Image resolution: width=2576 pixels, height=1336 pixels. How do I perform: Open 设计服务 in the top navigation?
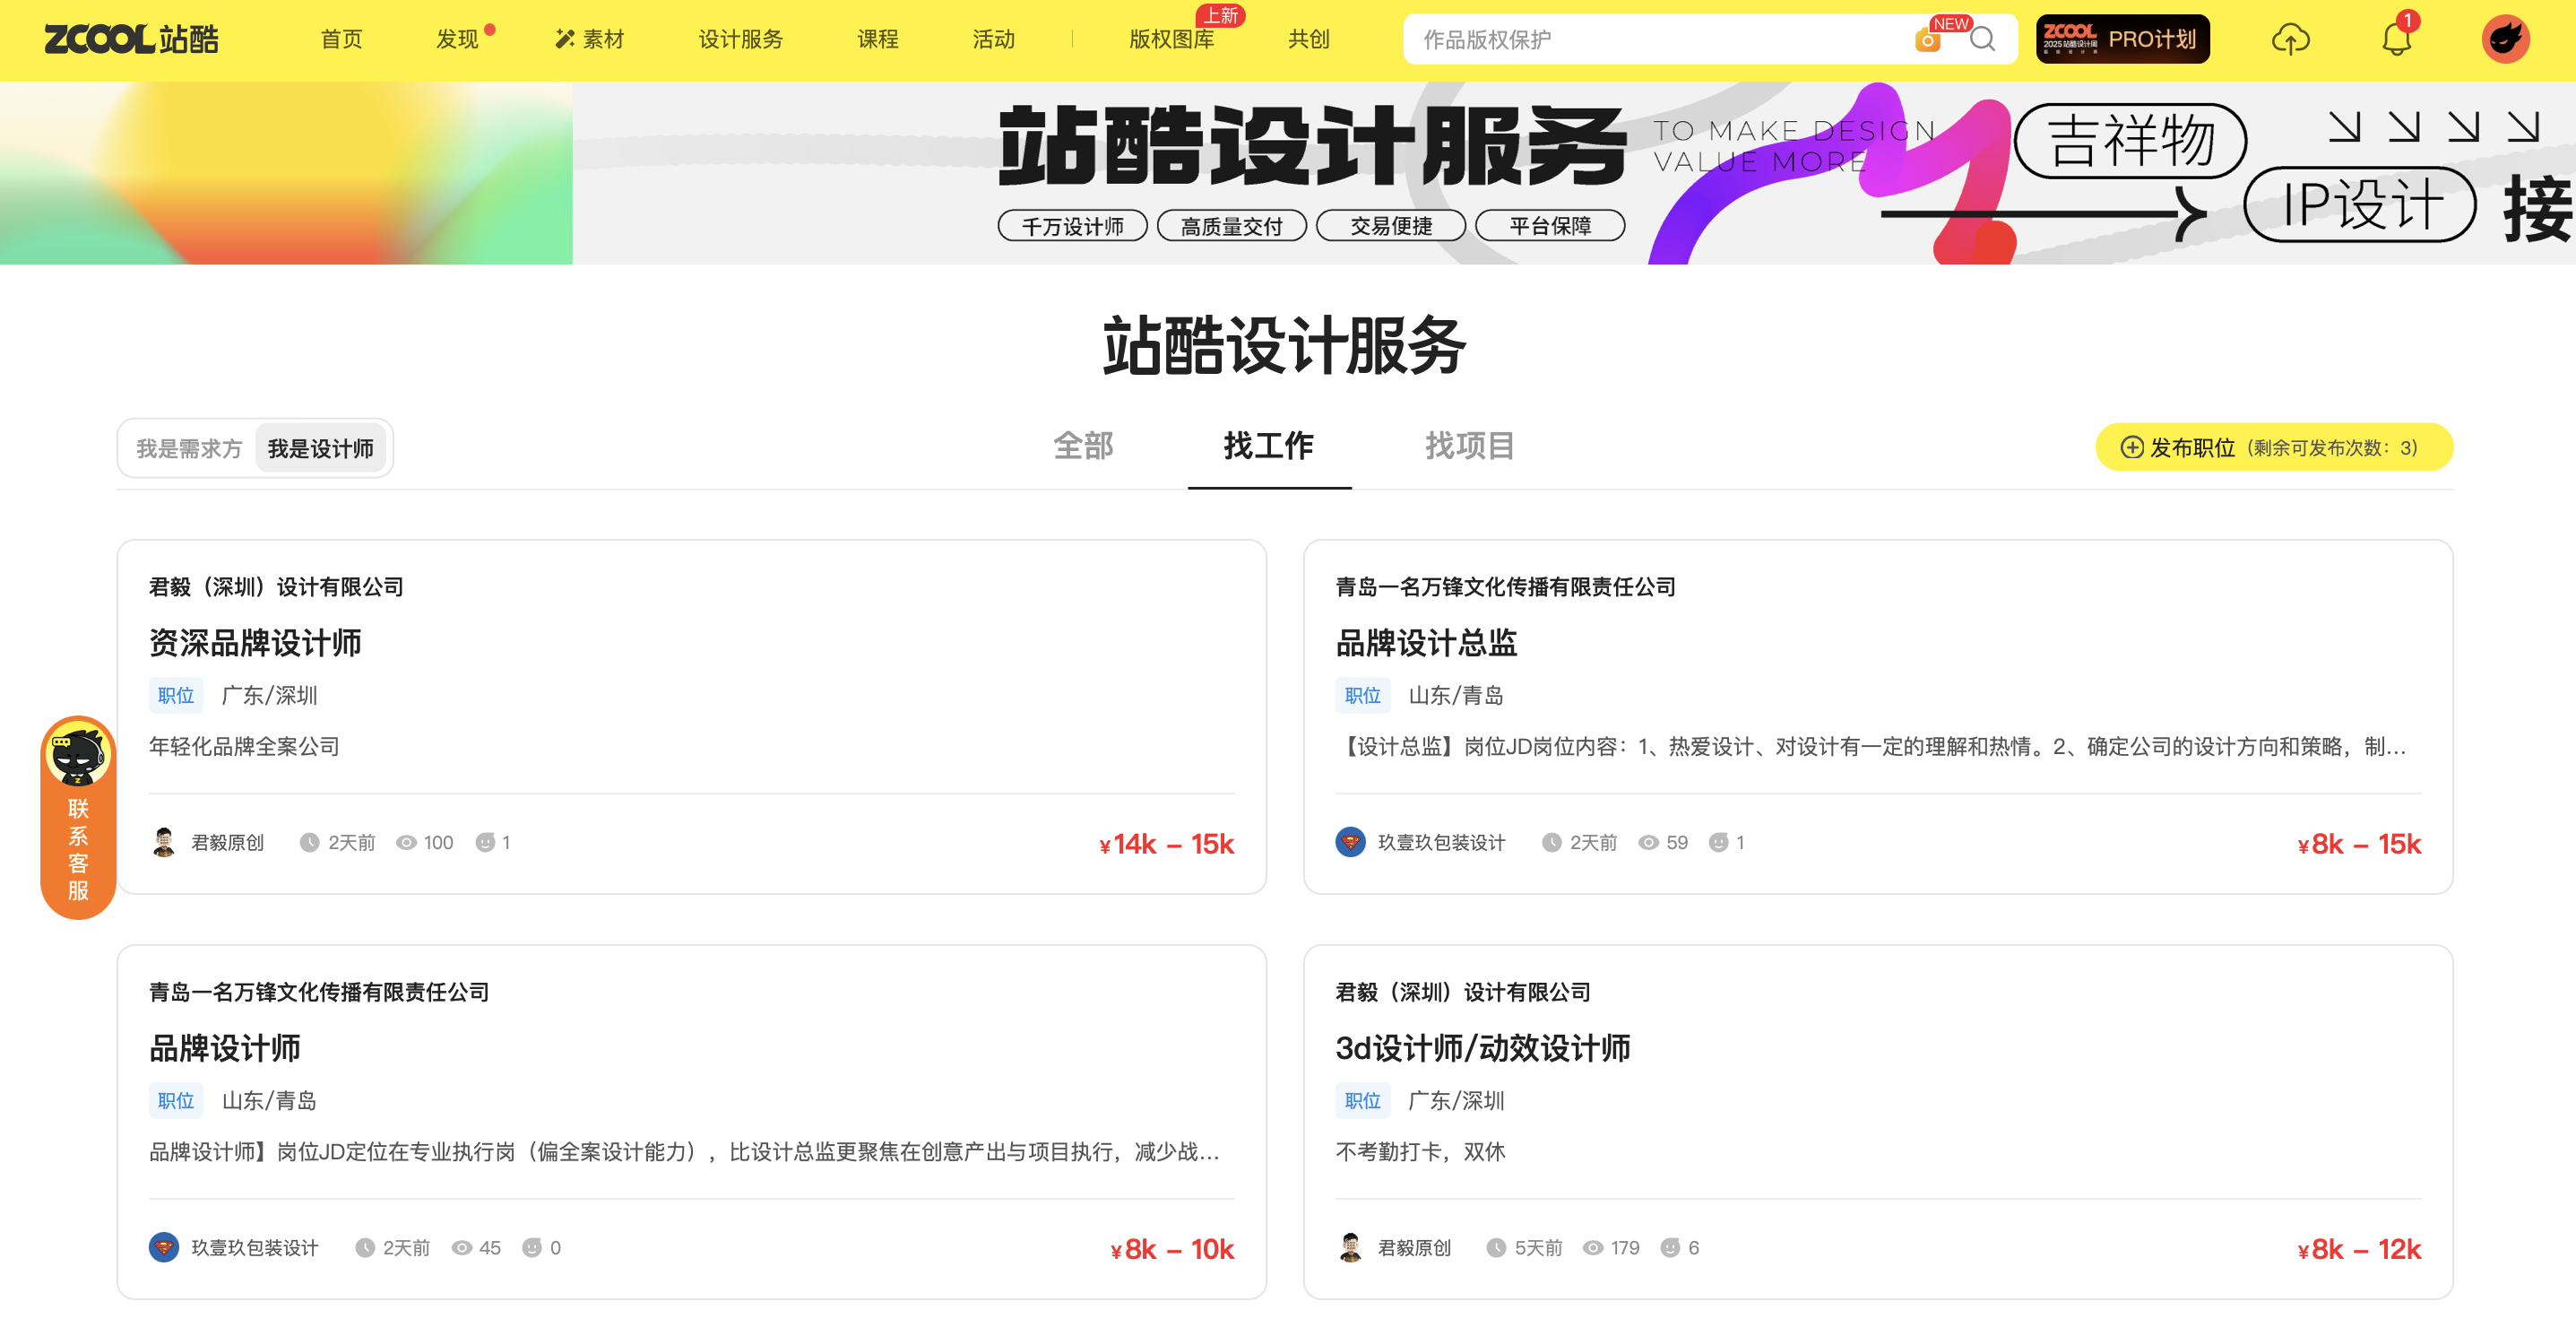point(740,39)
